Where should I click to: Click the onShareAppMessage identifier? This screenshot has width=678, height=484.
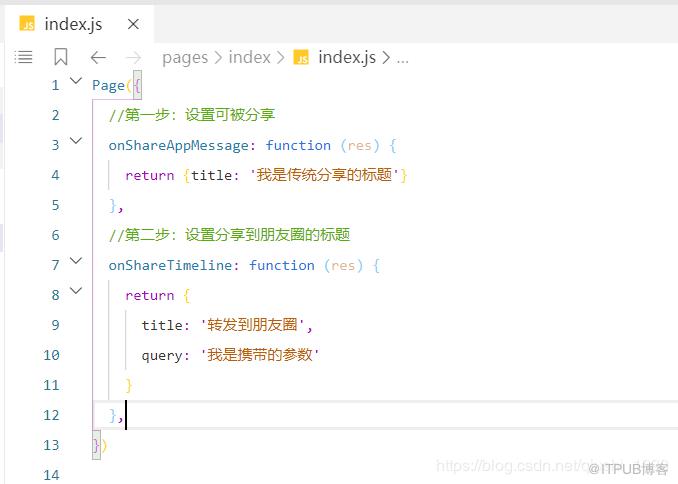click(x=179, y=146)
